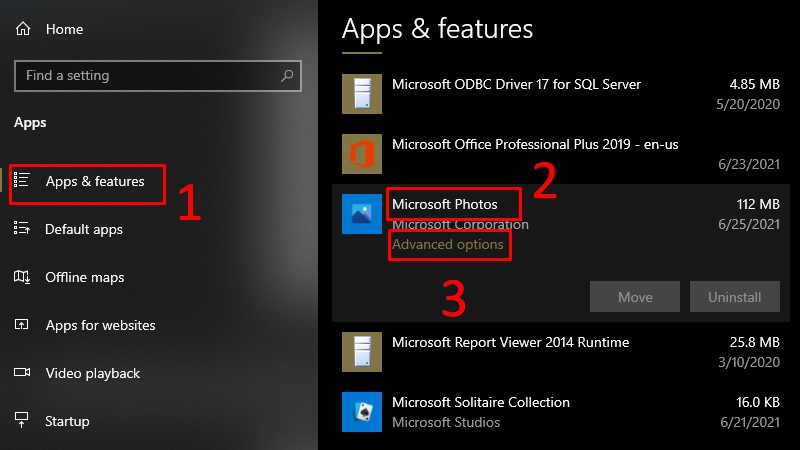This screenshot has width=800, height=450.
Task: Click the Move button
Action: click(635, 296)
